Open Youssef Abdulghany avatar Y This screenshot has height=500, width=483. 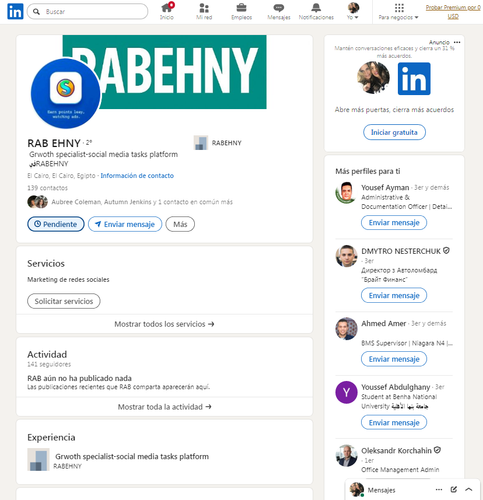[346, 392]
